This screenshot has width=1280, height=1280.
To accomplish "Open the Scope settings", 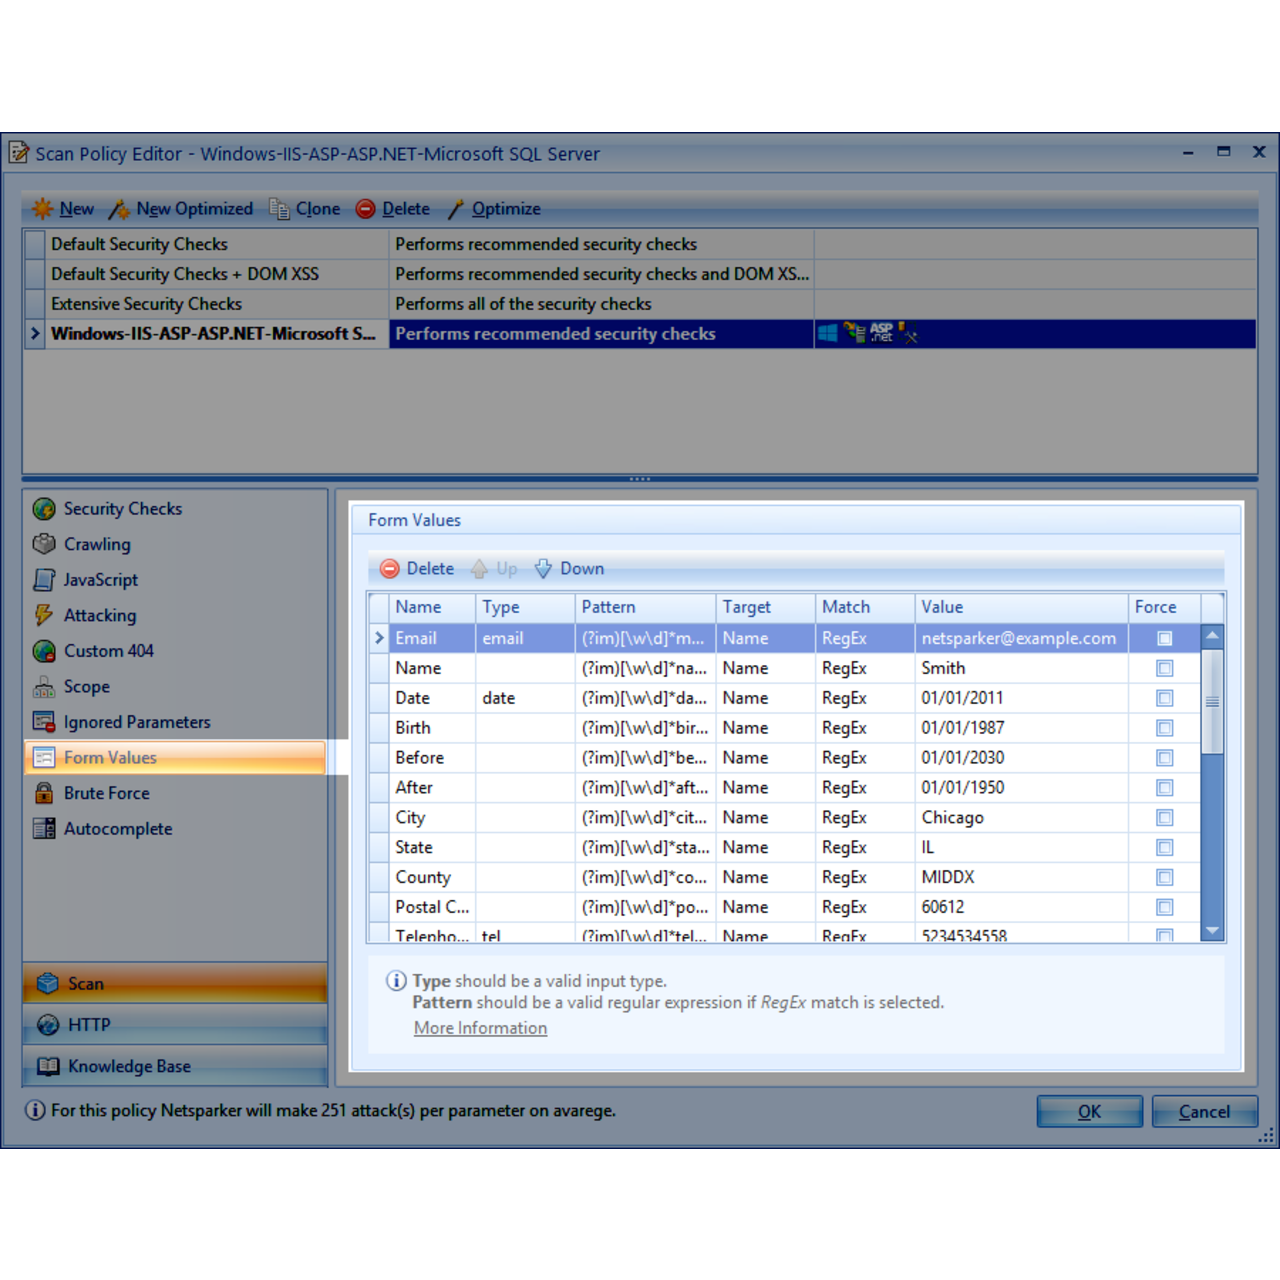I will tap(86, 686).
